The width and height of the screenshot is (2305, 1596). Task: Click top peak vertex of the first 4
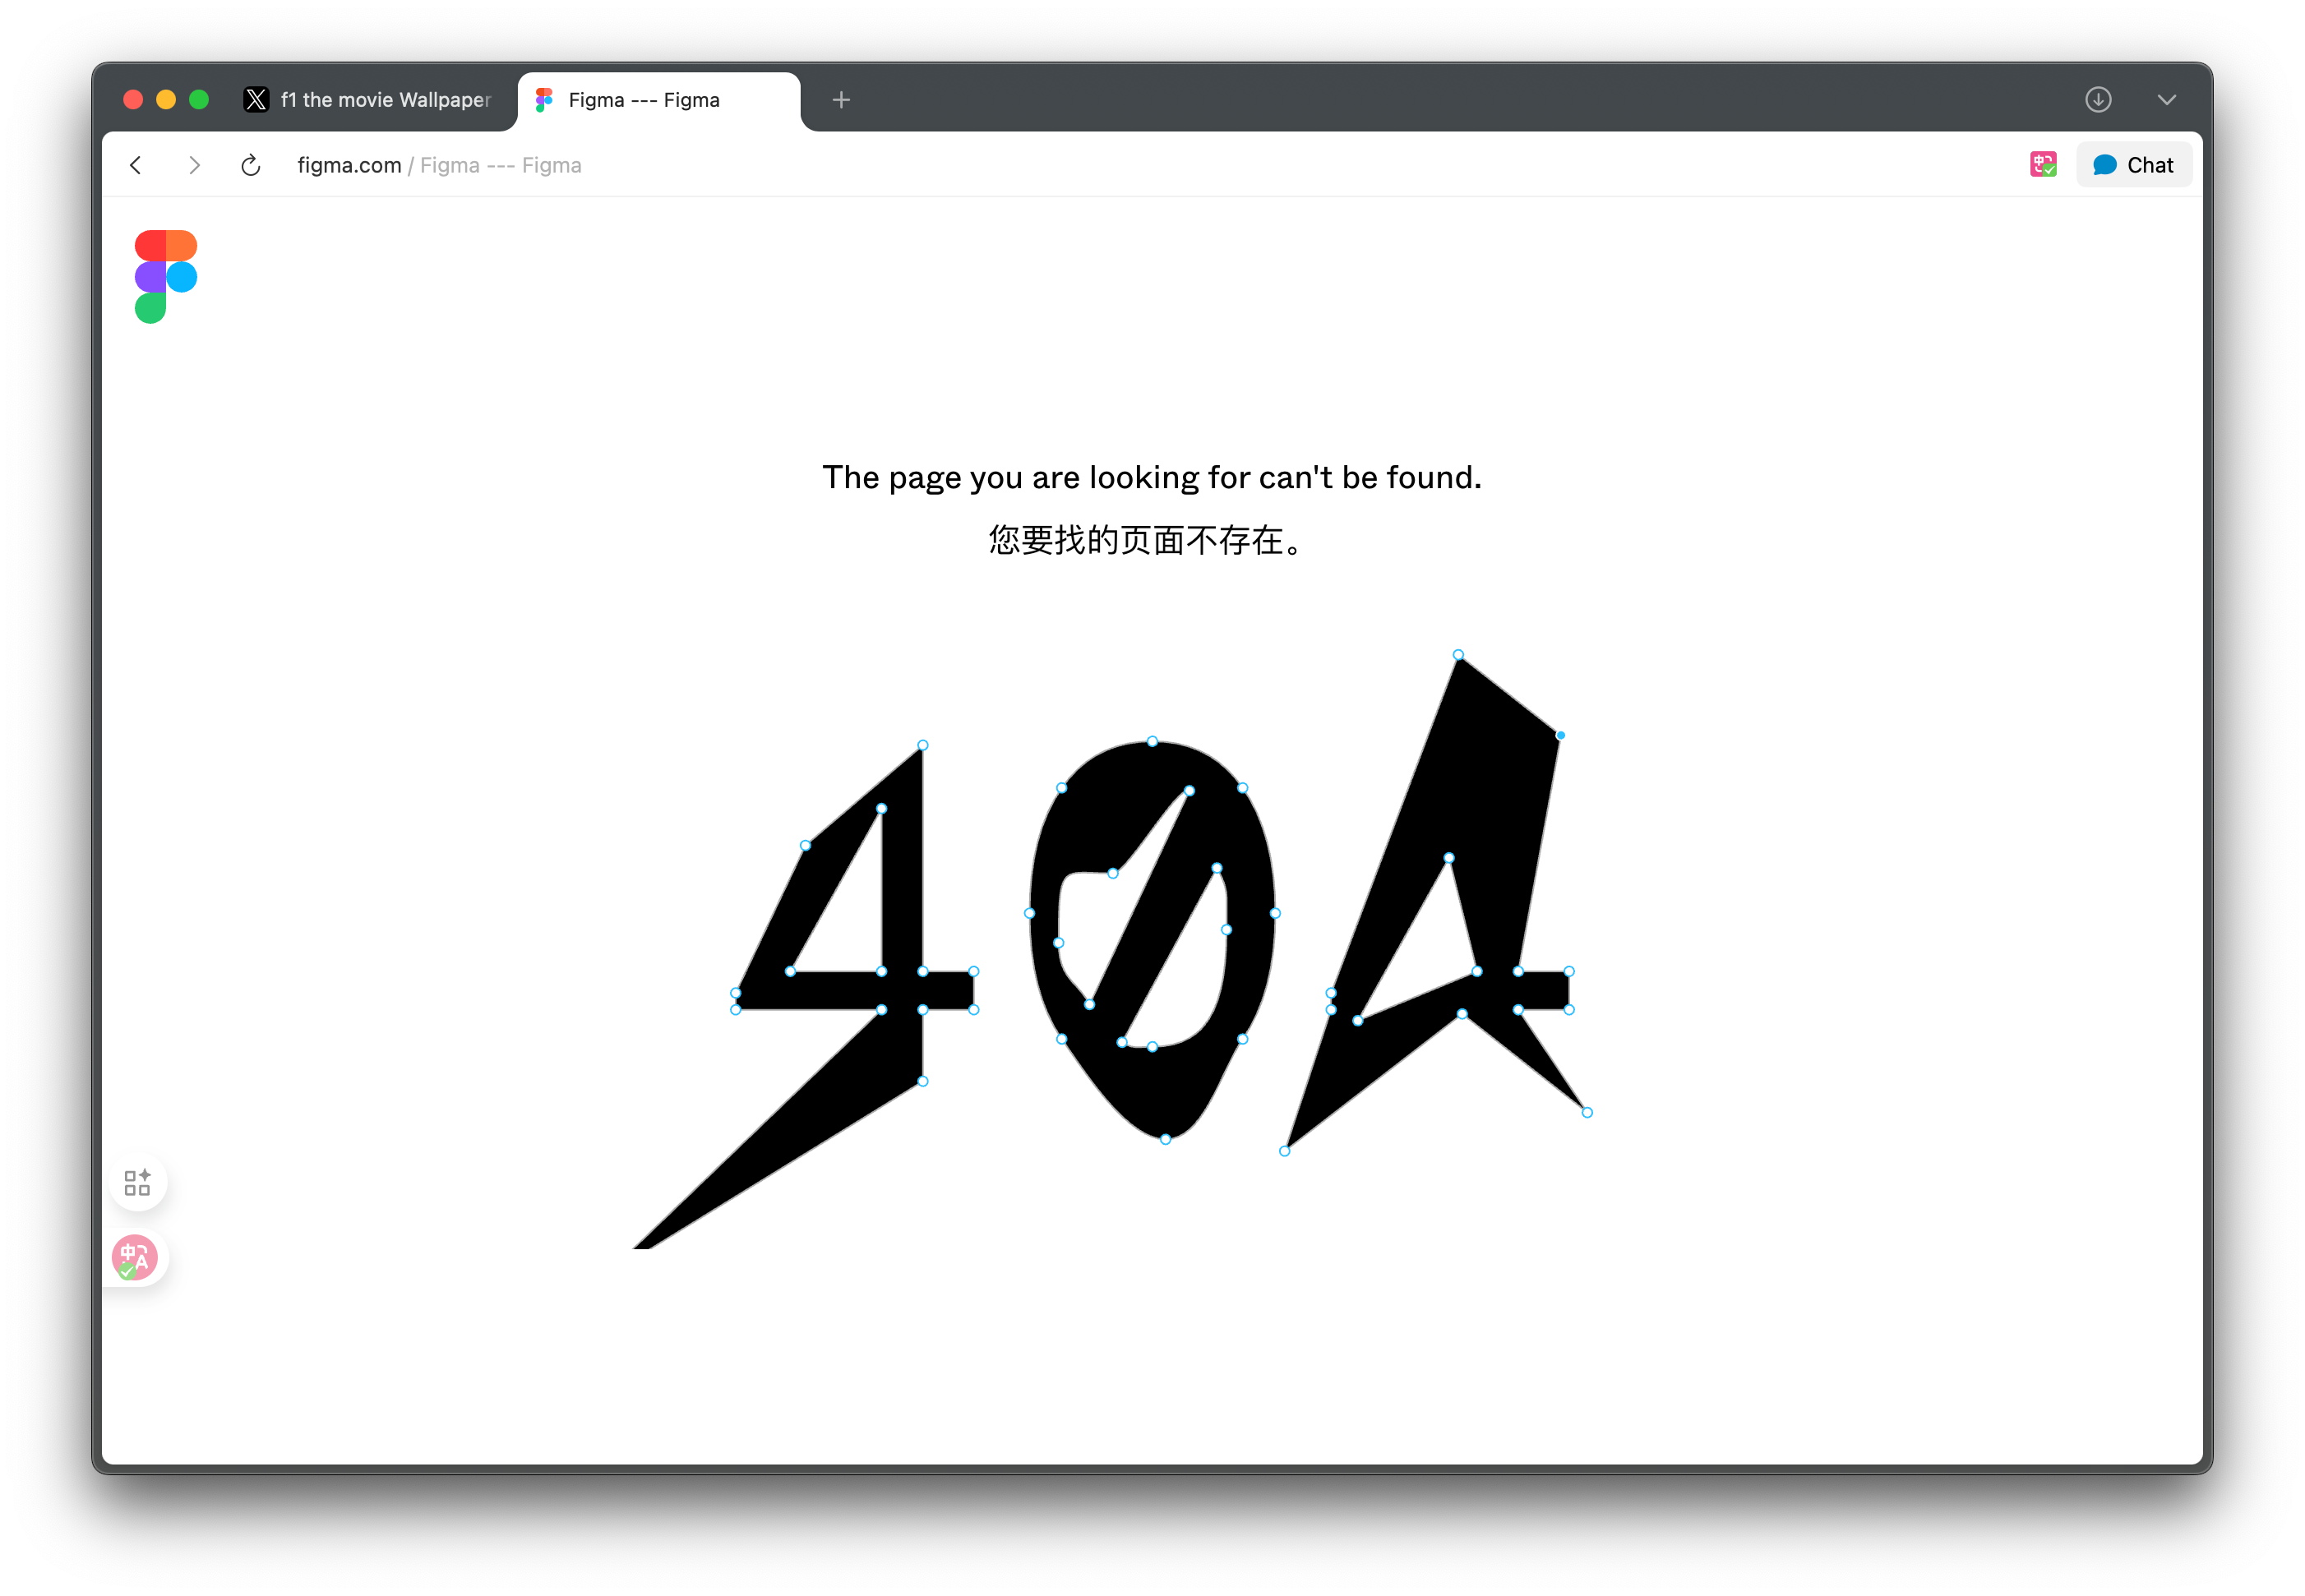pos(922,745)
